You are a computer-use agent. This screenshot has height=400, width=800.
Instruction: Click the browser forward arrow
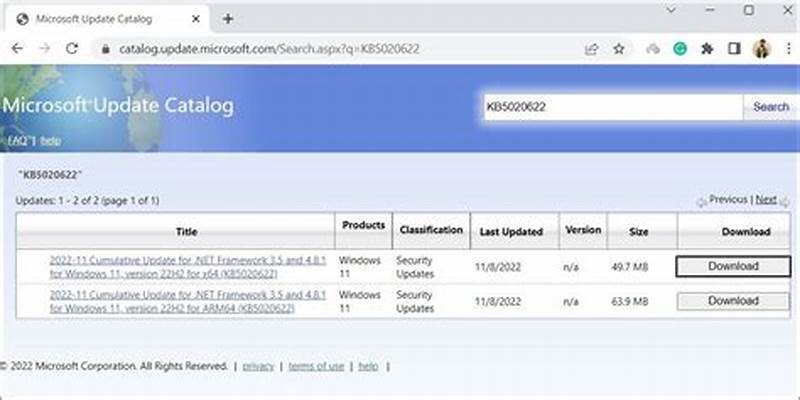tap(45, 48)
